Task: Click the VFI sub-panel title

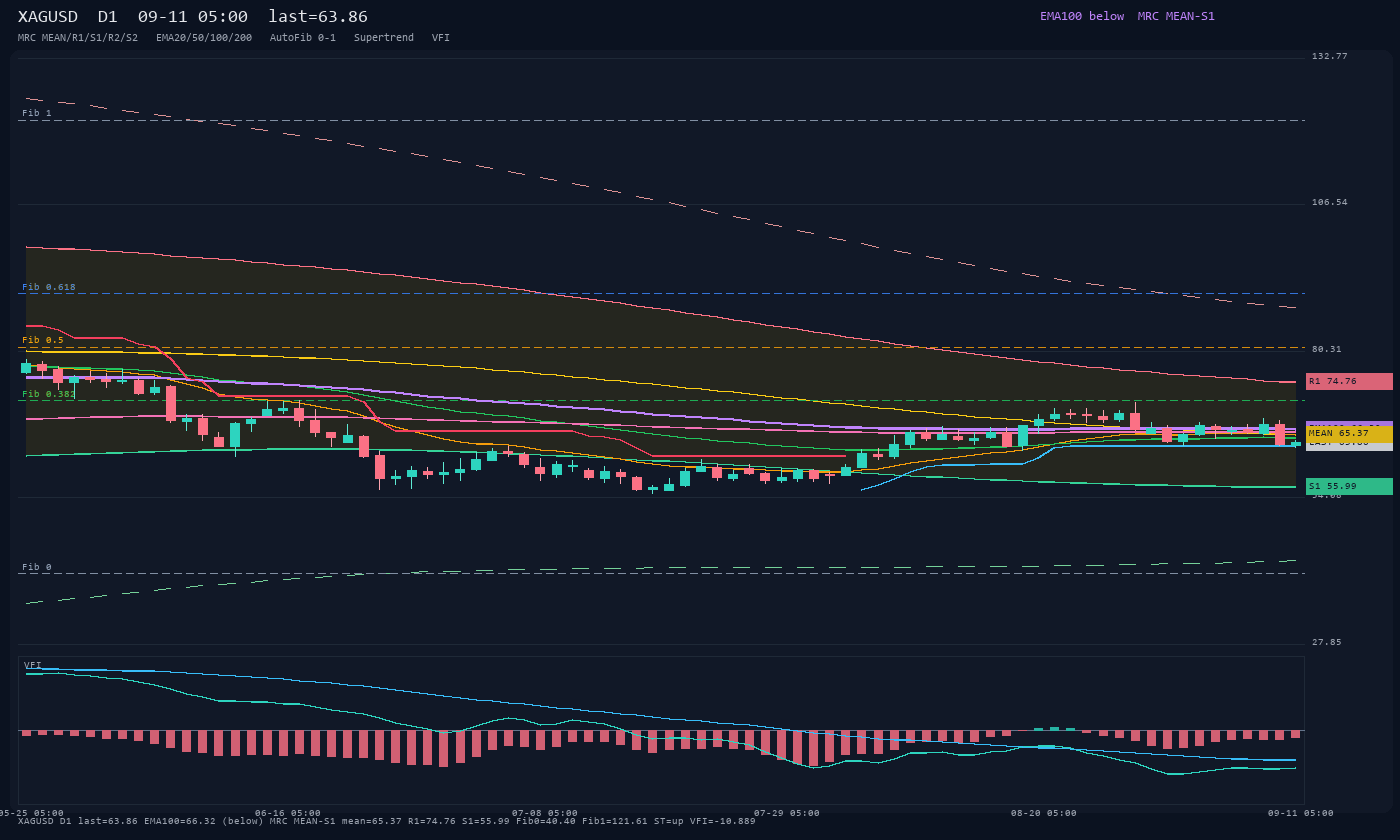Action: coord(33,665)
